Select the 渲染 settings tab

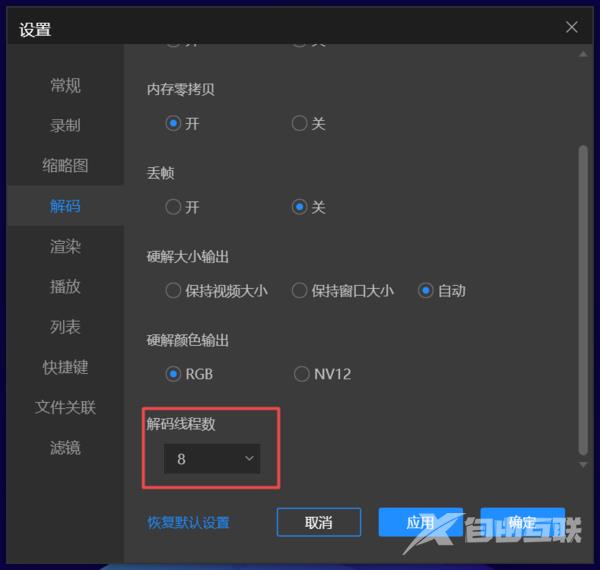point(65,246)
